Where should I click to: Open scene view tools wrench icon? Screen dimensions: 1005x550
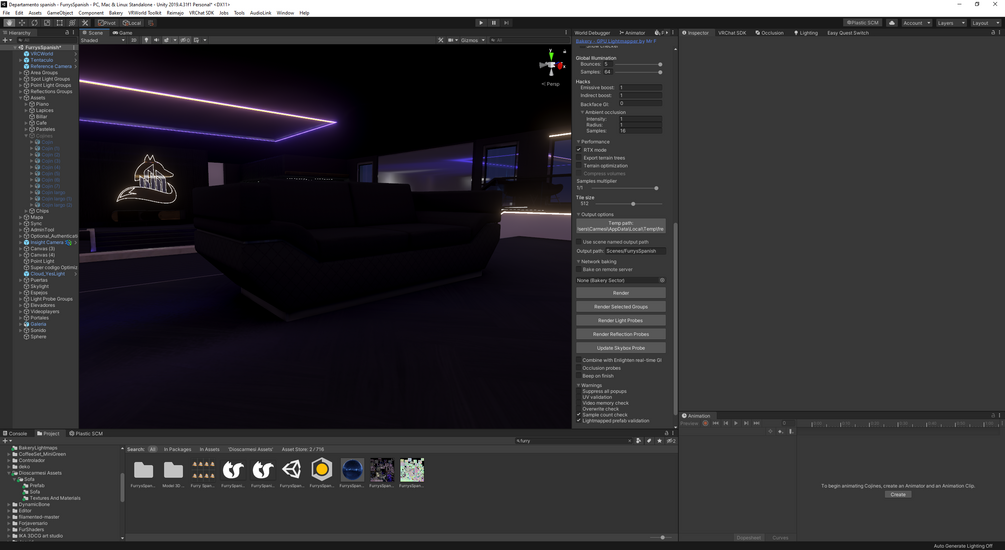pos(440,40)
